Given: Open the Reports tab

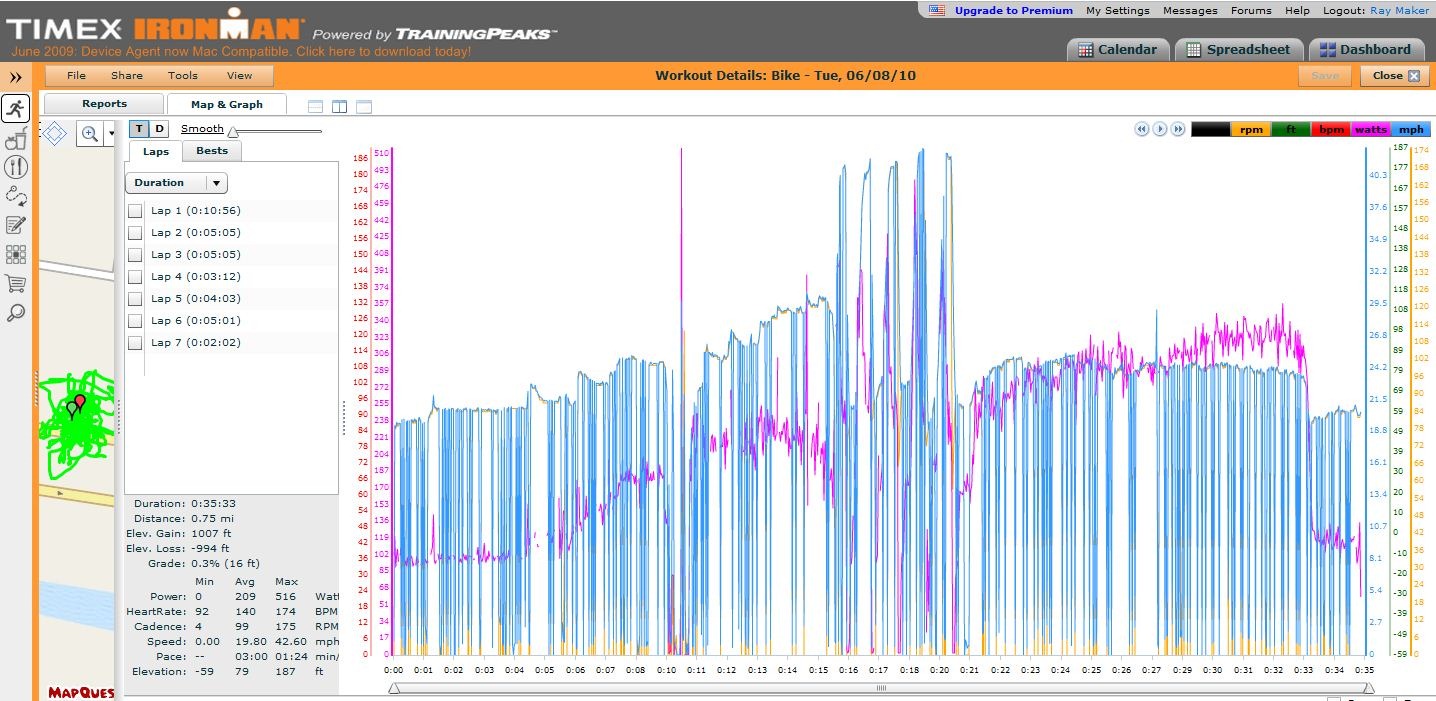Looking at the screenshot, I should pos(104,104).
